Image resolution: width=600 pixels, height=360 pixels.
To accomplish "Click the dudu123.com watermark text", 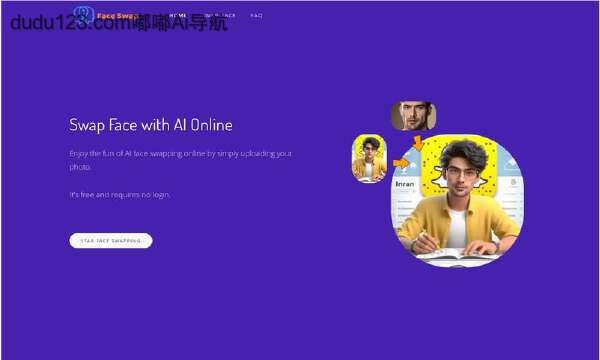I will coord(119,23).
